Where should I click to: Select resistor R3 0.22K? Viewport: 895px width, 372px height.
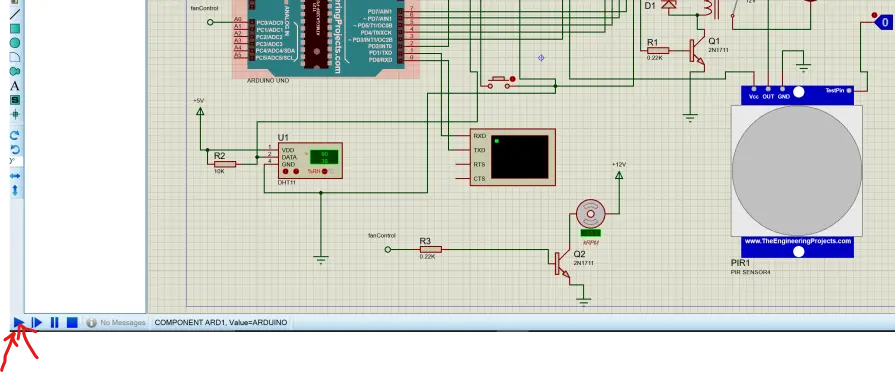pos(430,249)
